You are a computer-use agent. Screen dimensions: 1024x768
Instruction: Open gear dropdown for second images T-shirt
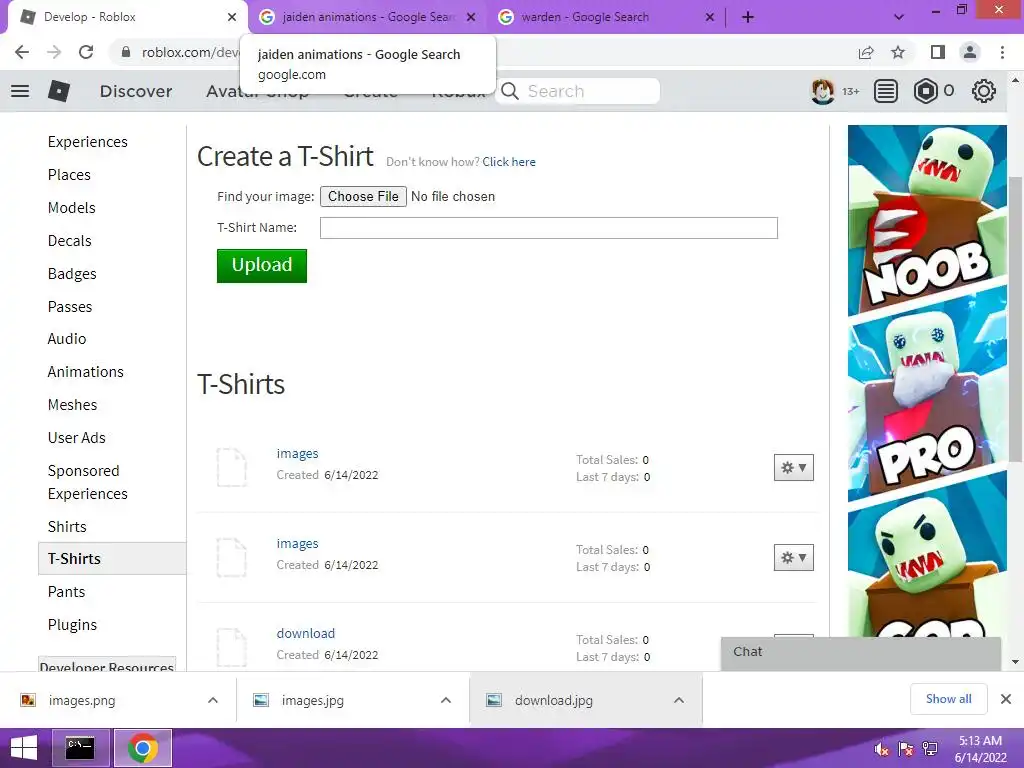click(x=793, y=558)
